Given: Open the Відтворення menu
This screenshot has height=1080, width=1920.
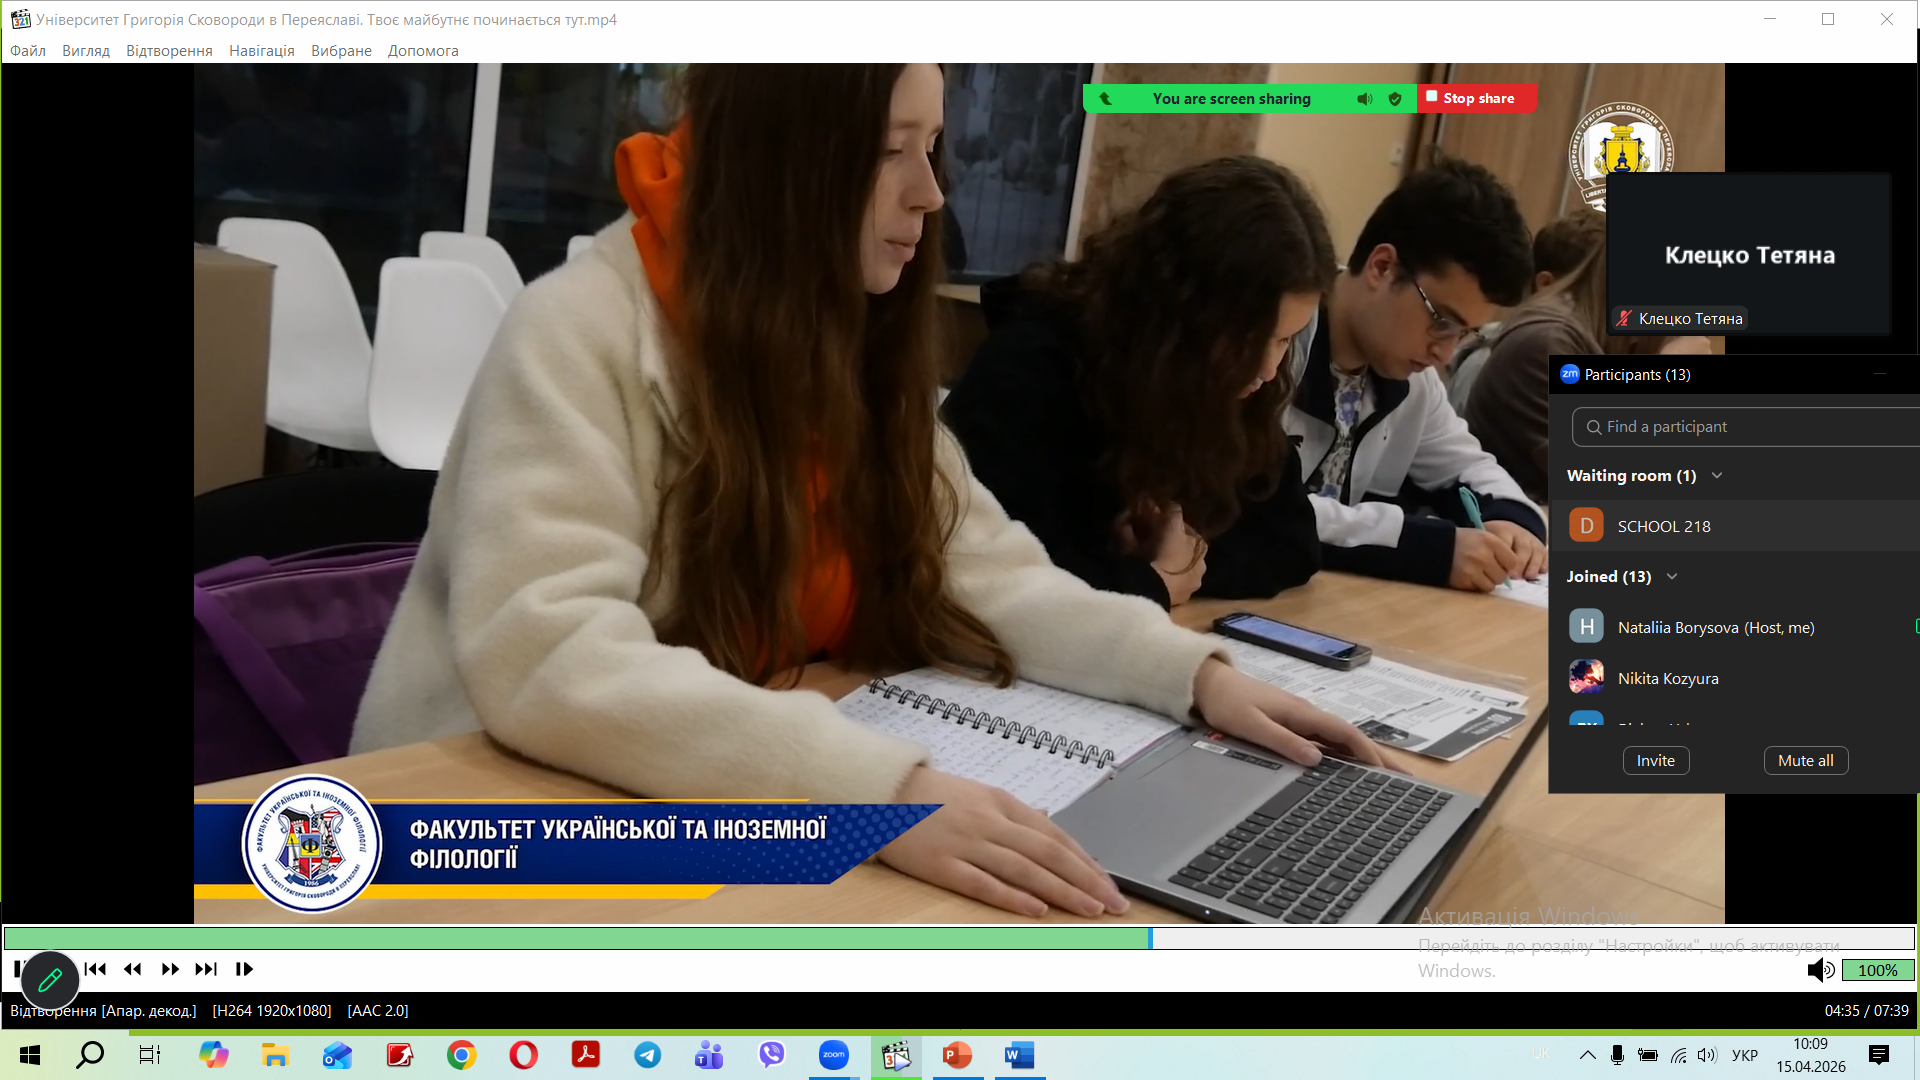Looking at the screenshot, I should point(169,51).
